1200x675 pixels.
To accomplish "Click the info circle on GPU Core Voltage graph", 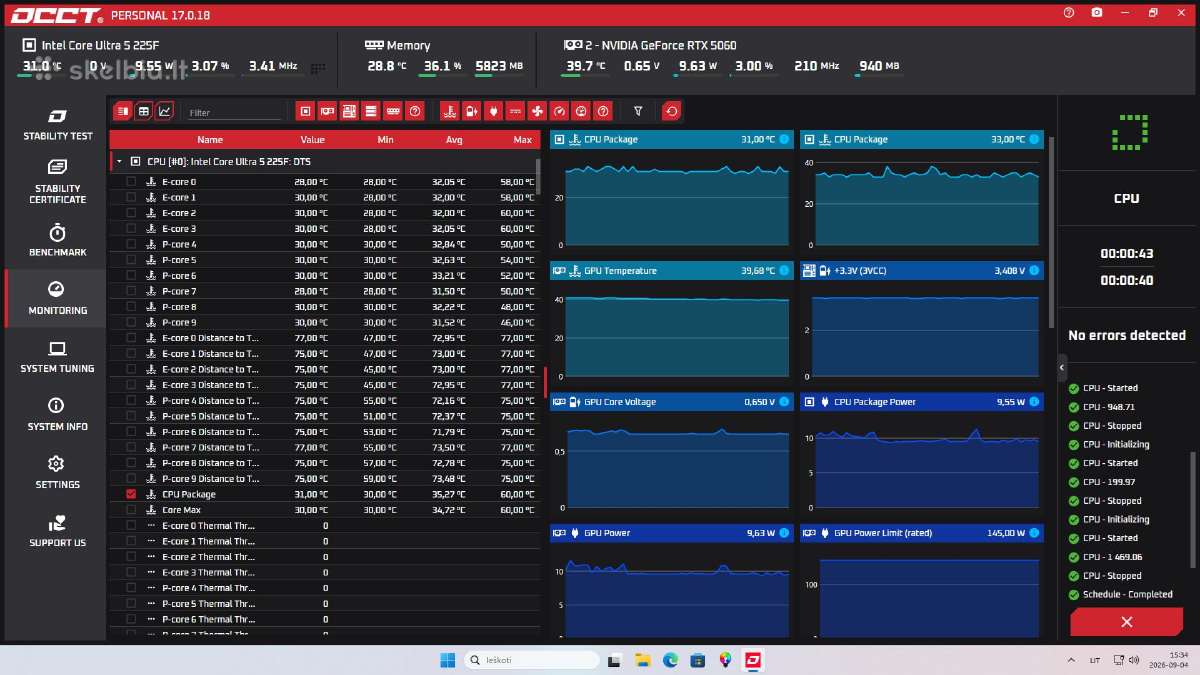I will click(x=783, y=402).
